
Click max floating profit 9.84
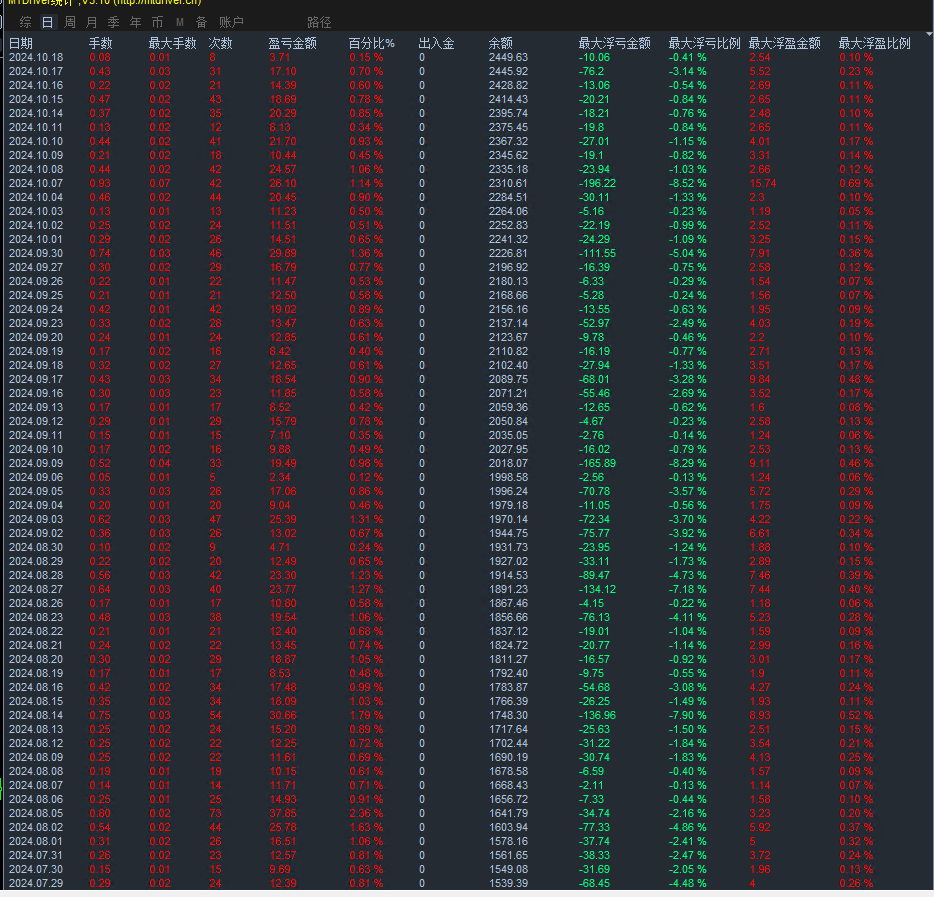(759, 379)
